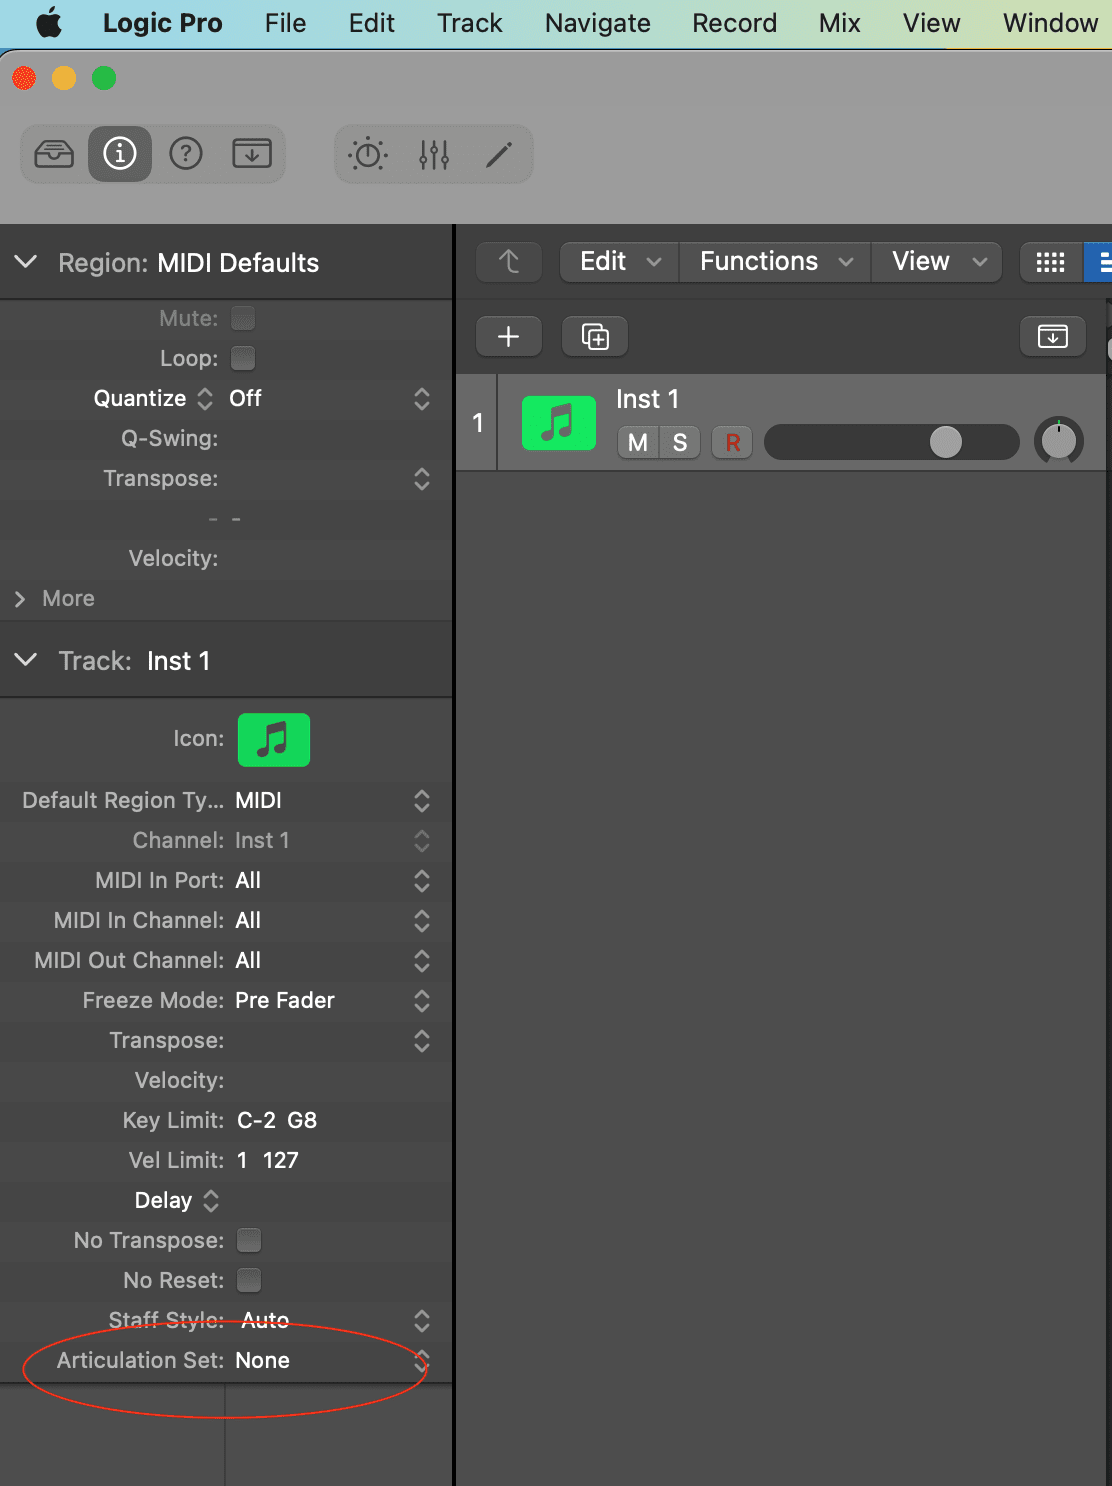The image size is (1112, 1486).
Task: Open the MIDI In Channel popup
Action: pyautogui.click(x=333, y=920)
